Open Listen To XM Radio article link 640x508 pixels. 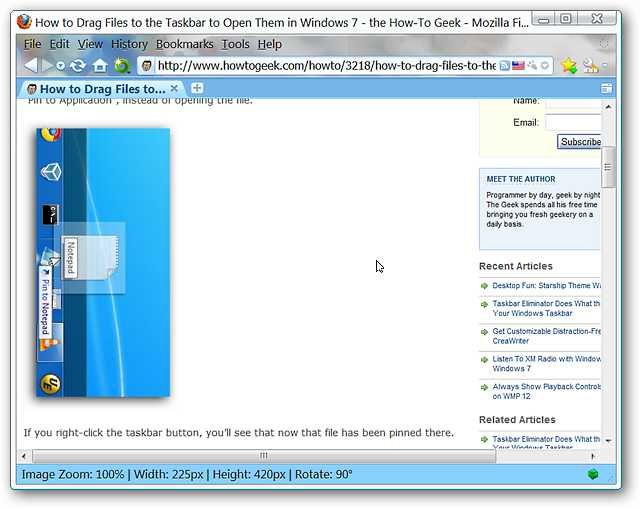tap(546, 364)
